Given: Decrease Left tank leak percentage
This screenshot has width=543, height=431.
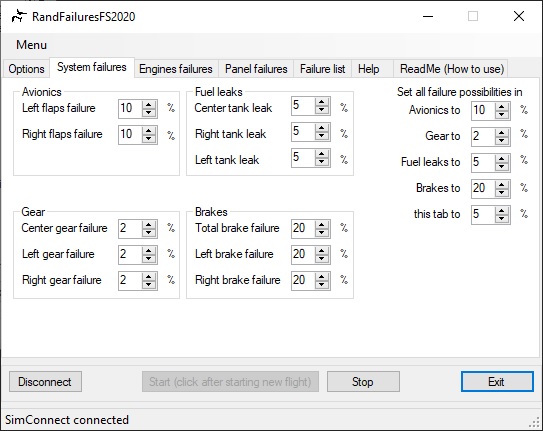Looking at the screenshot, I should coord(322,162).
